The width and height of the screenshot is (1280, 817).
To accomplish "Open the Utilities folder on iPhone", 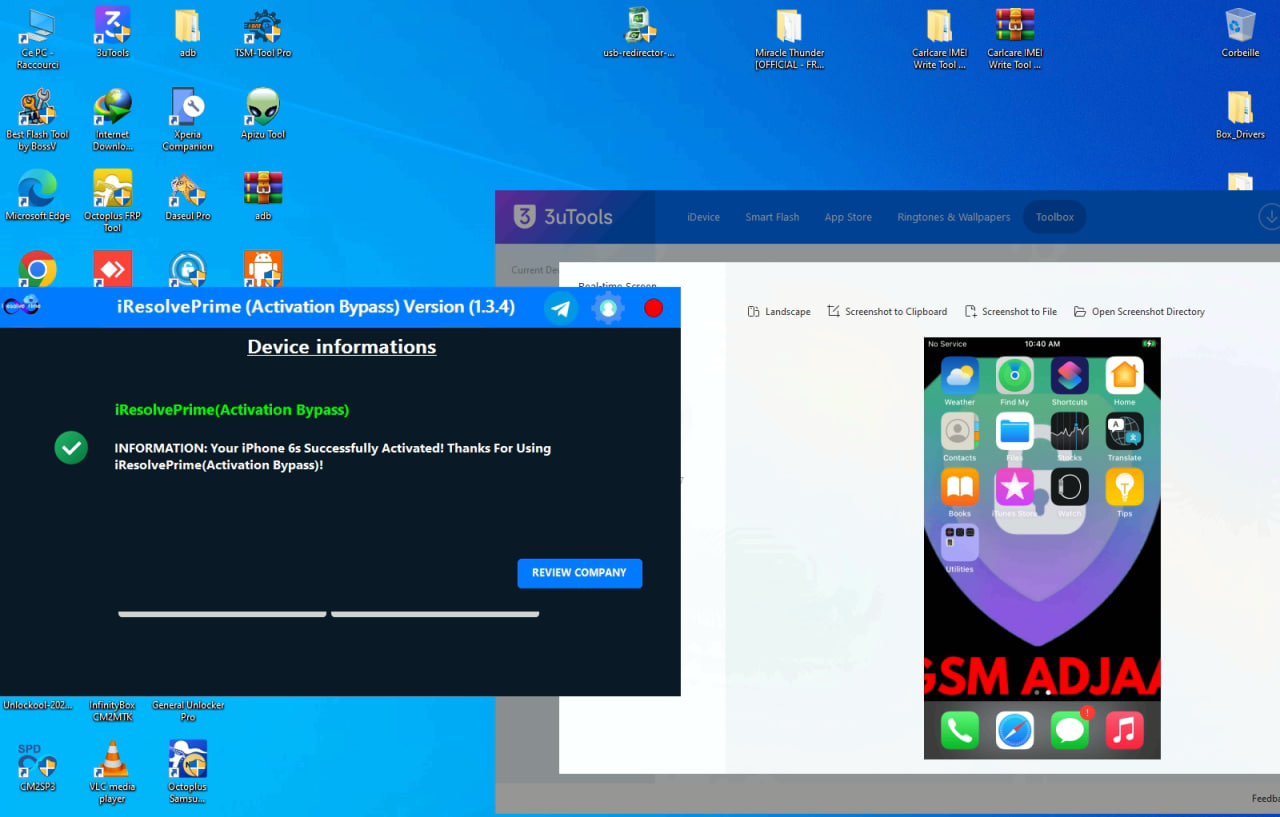I will [x=959, y=543].
